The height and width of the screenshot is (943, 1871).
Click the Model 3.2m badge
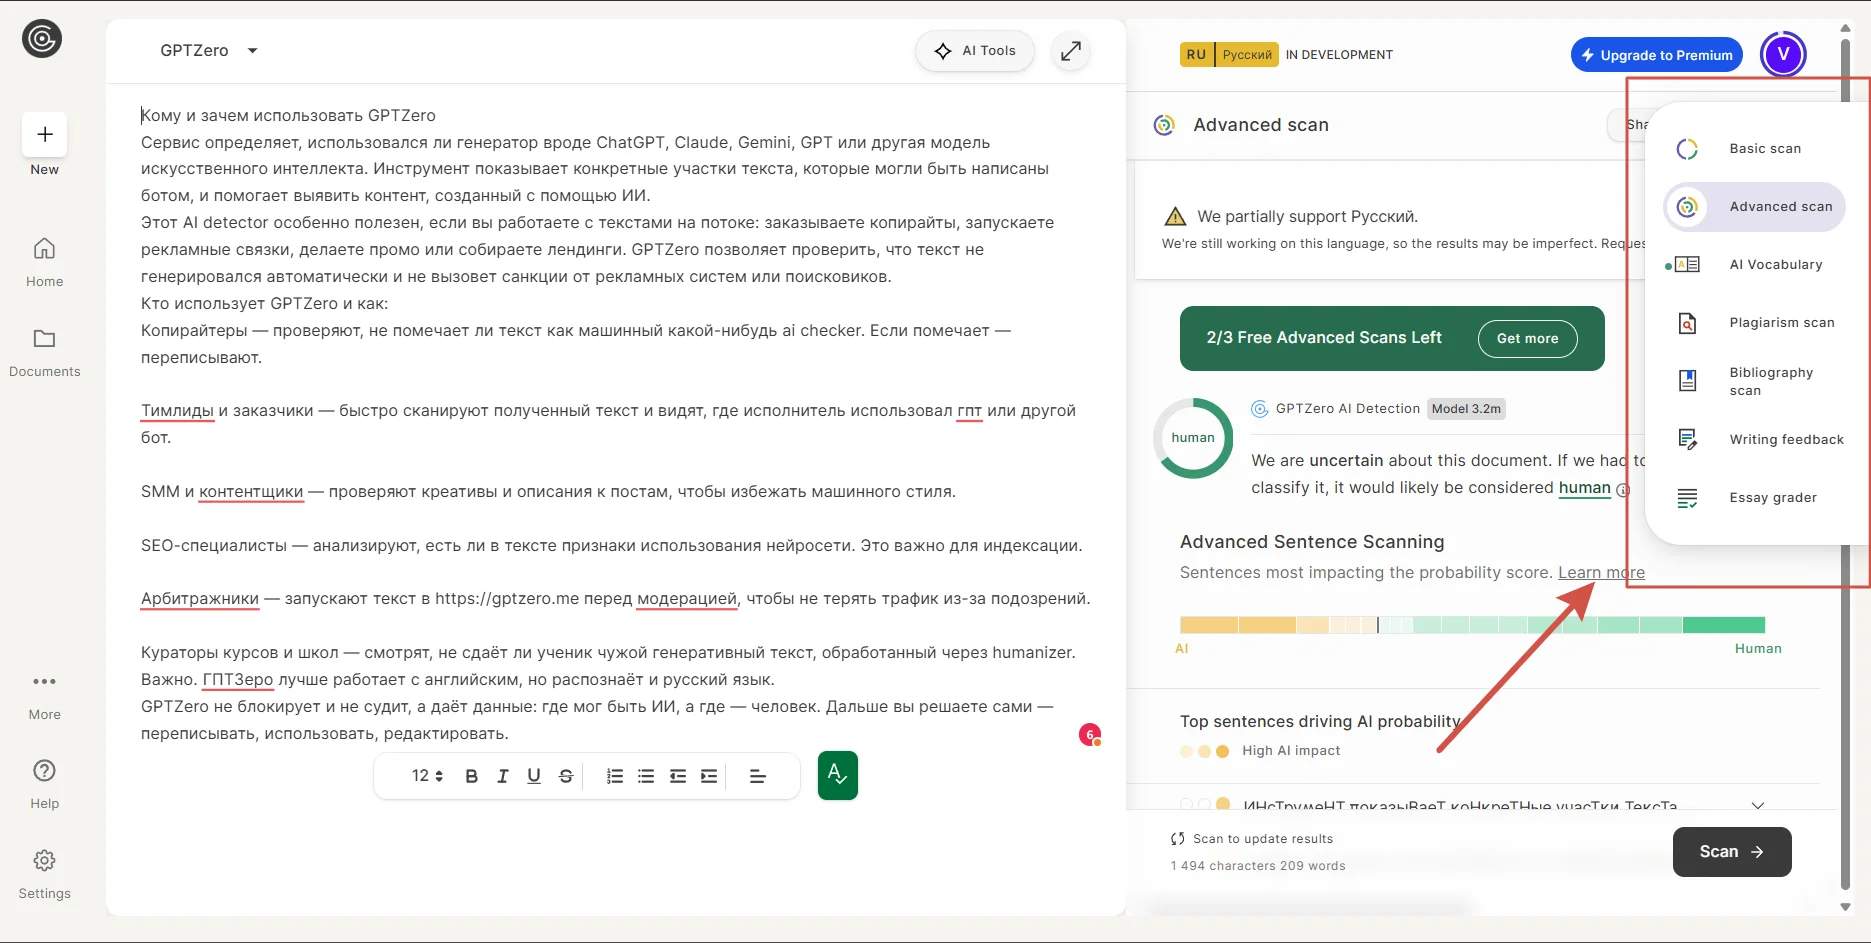click(x=1466, y=409)
